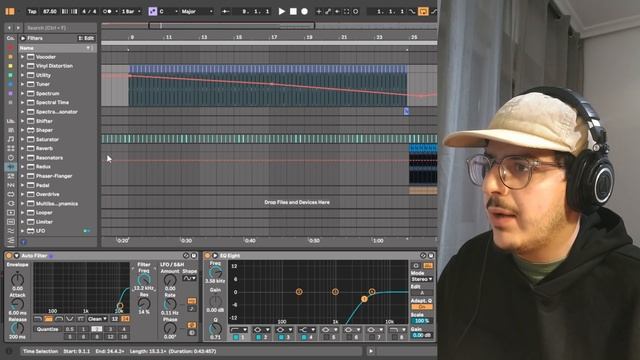This screenshot has width=640, height=360.
Task: Open LFO Shape waveform dropdown
Action: [x=189, y=278]
